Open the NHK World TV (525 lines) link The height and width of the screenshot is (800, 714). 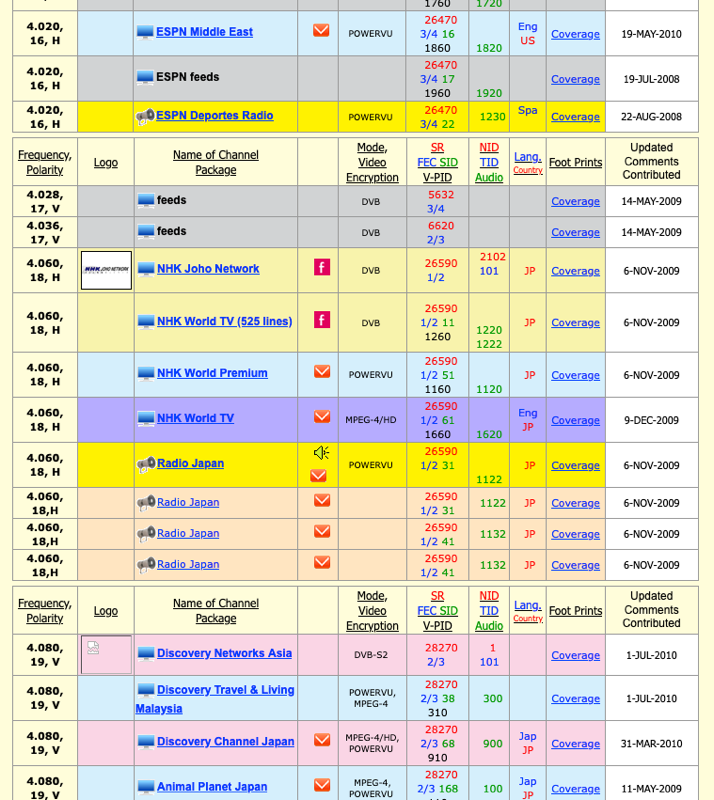coord(225,321)
